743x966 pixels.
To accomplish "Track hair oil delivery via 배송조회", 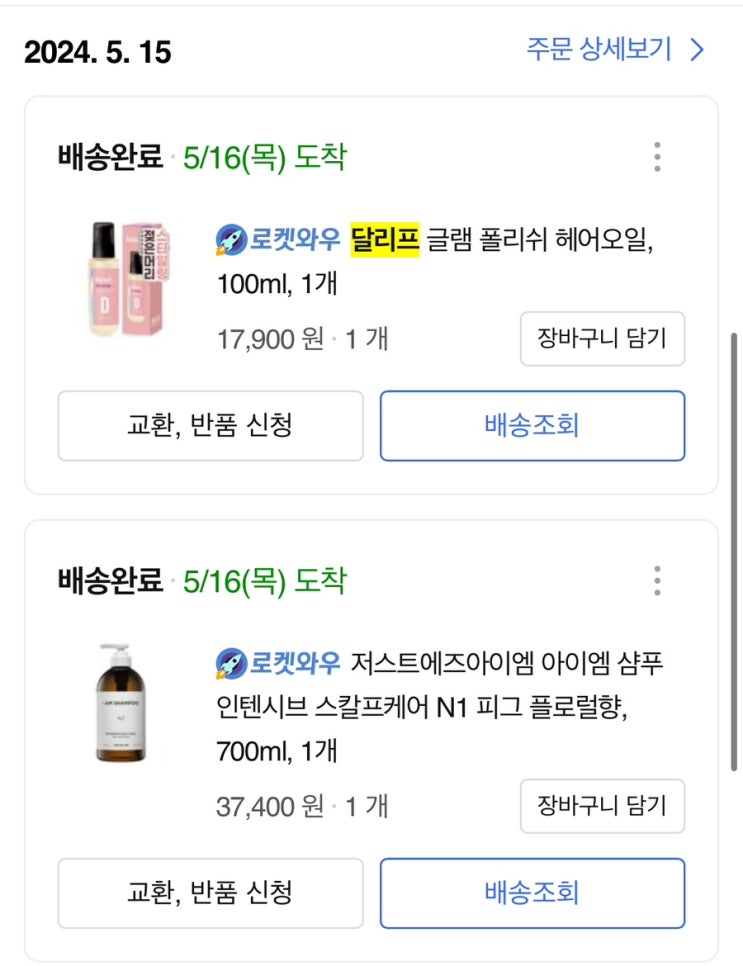I will click(532, 425).
